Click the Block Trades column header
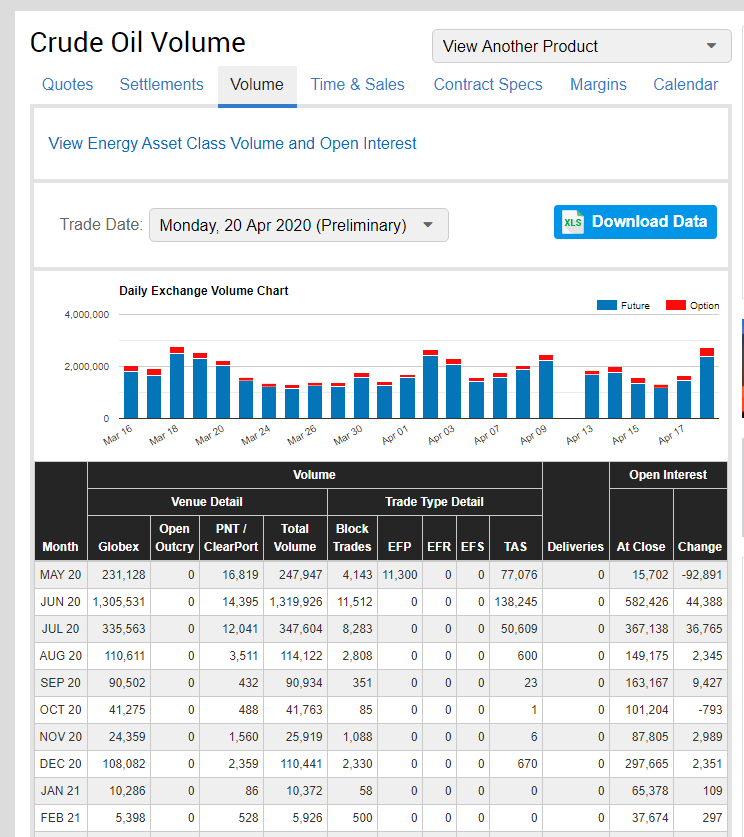The width and height of the screenshot is (744, 837). 352,537
